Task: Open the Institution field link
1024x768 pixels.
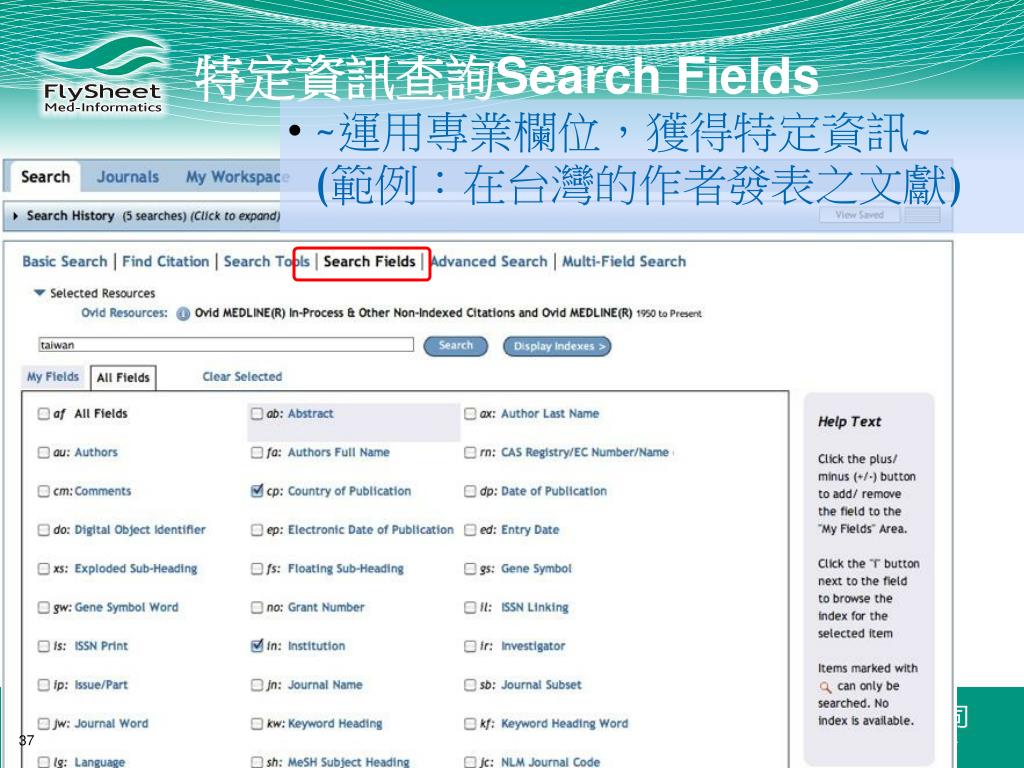Action: (317, 646)
